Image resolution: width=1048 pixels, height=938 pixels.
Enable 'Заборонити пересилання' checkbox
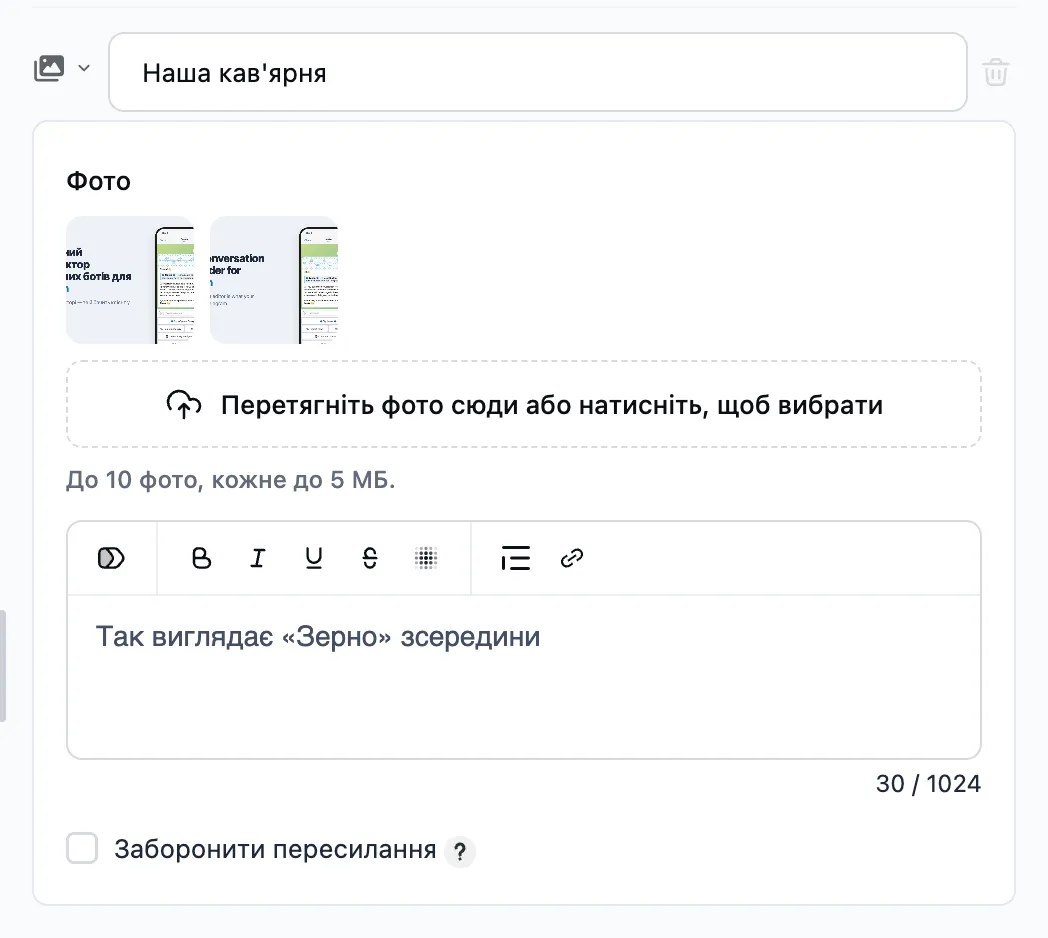pos(82,848)
